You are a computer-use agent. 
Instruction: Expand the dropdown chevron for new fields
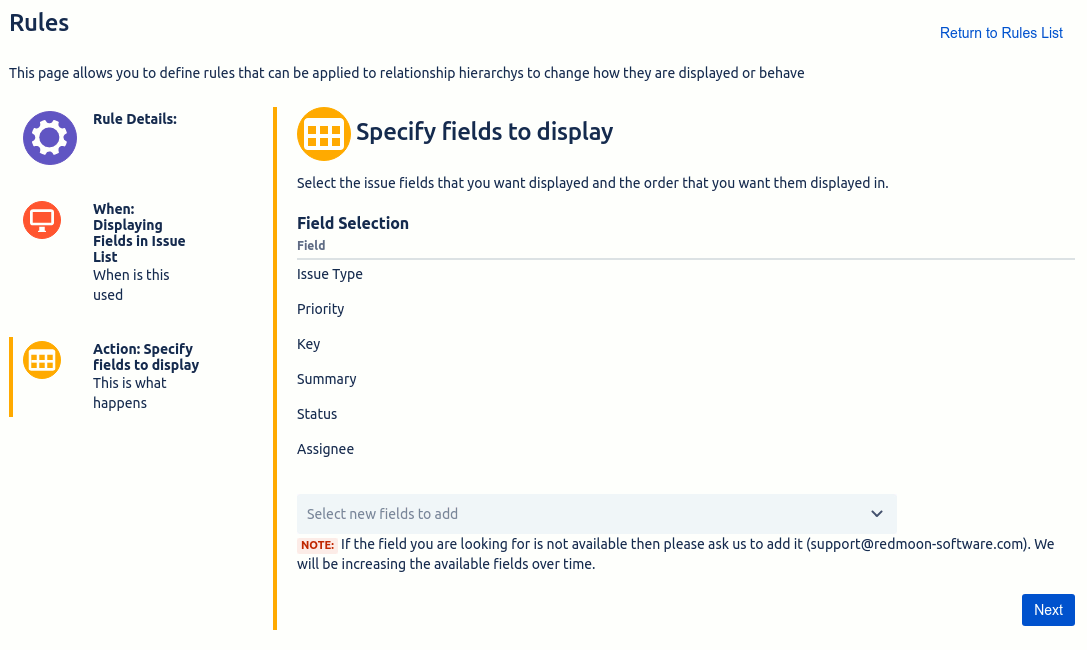[x=877, y=514]
